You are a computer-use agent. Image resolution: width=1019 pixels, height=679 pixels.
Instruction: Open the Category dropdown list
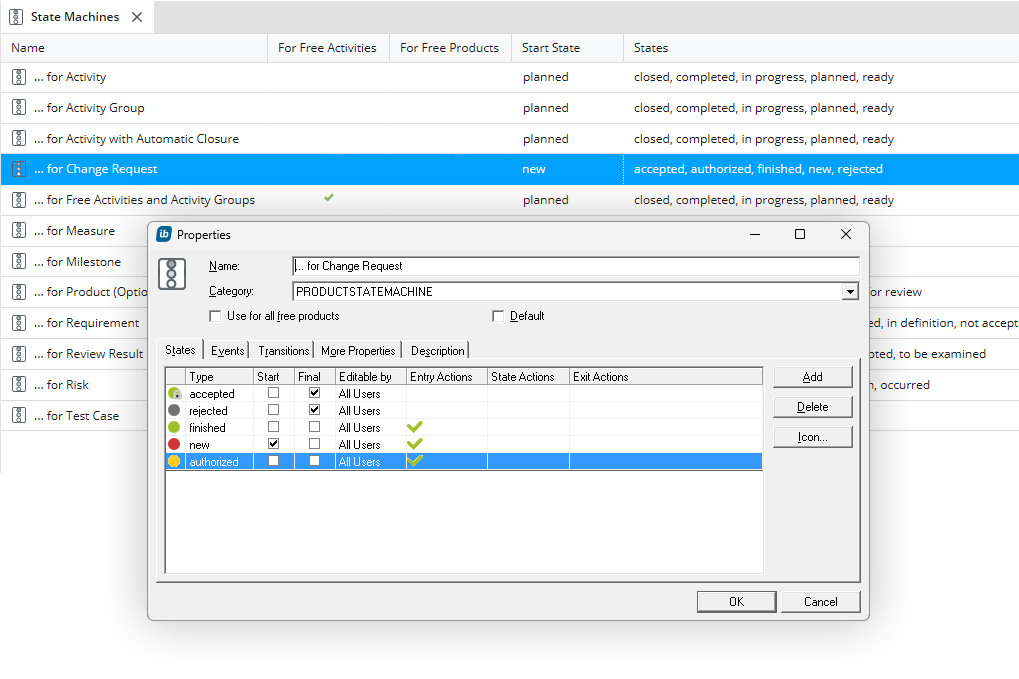point(850,292)
